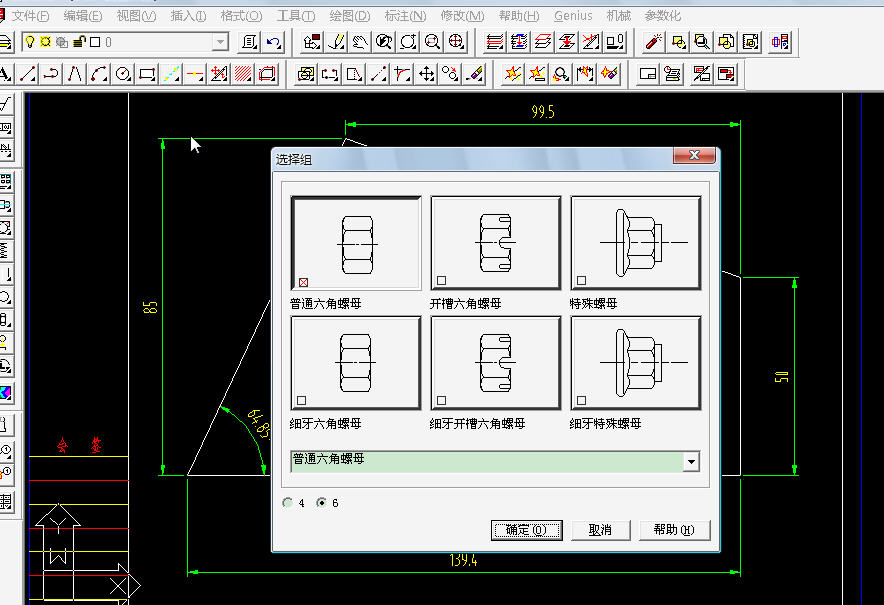Click the undo arrow icon
The image size is (884, 605).
(x=274, y=42)
